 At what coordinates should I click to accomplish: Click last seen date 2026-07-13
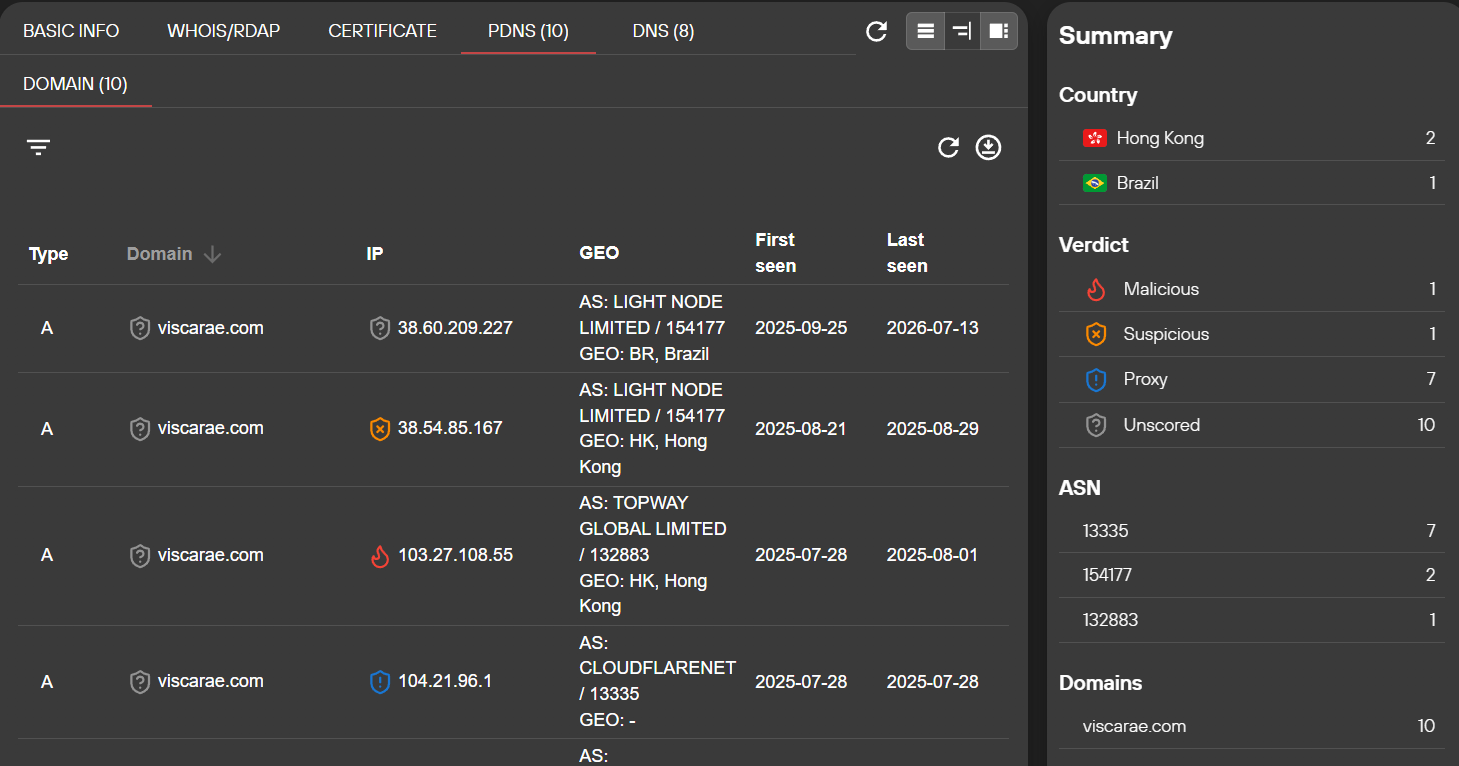coord(933,328)
